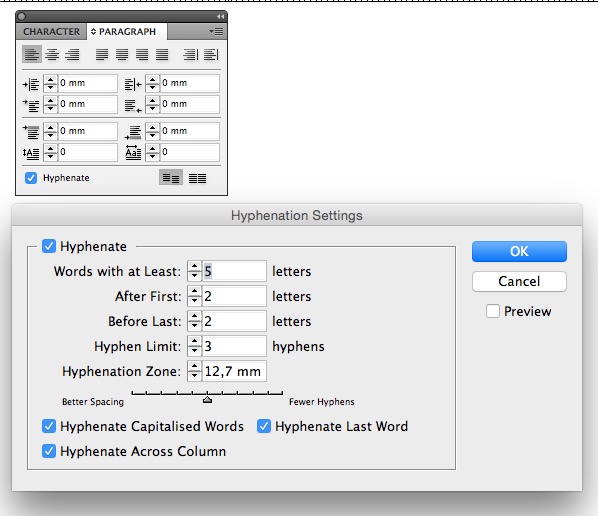Uncheck Hyphenate in Paragraph panel
Viewport: 598px width, 516px height.
pyautogui.click(x=31, y=178)
